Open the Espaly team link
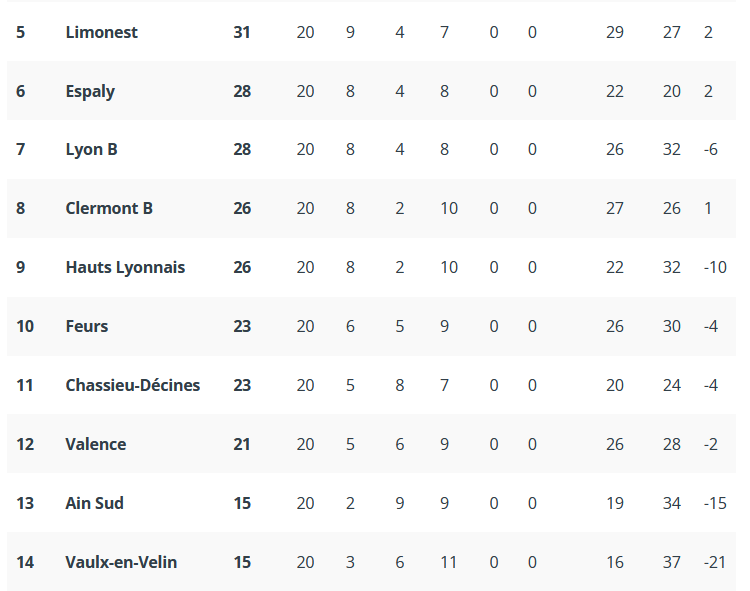Screen dimensions: 750x591 tap(90, 91)
